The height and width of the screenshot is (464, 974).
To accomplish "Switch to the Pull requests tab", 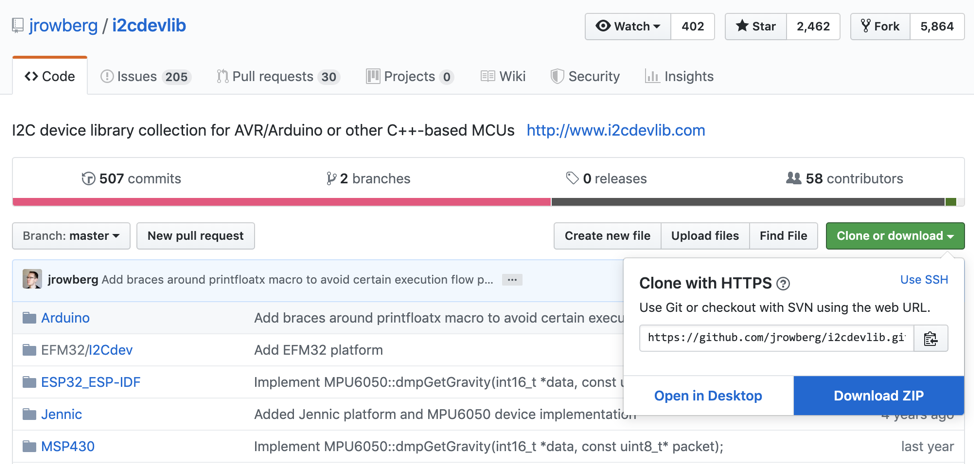I will [x=278, y=76].
